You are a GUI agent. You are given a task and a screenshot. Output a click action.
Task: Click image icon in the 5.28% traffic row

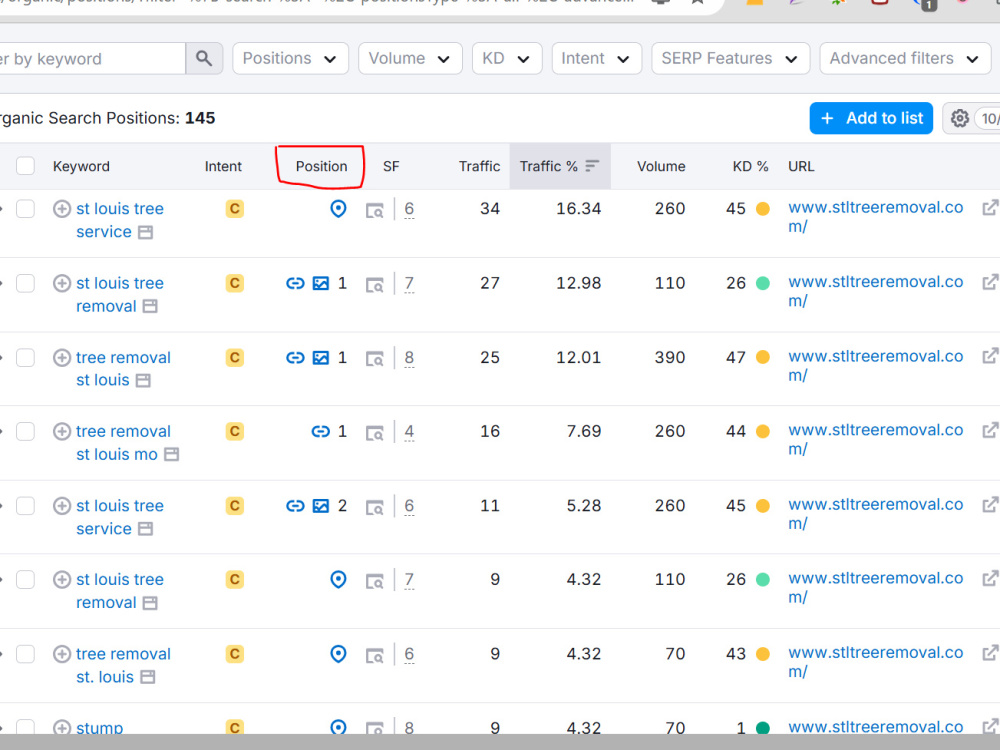321,506
